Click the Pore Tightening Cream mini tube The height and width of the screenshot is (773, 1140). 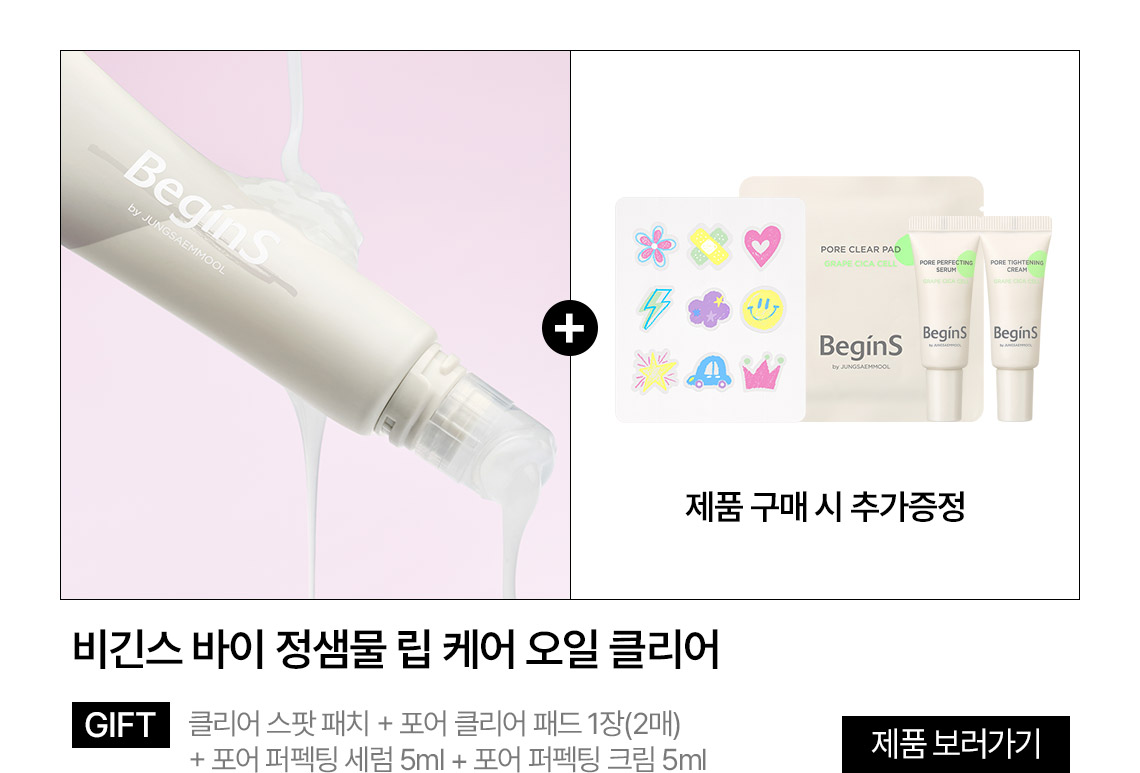click(1015, 319)
